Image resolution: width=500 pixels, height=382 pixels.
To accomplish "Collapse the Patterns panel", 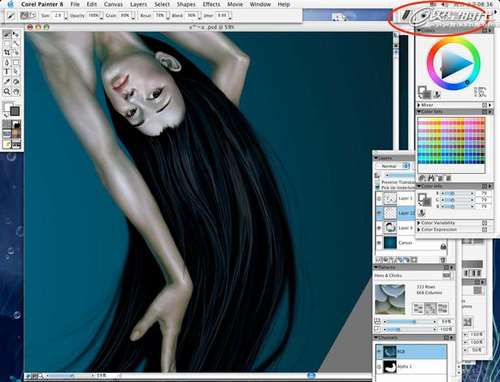I will (x=376, y=267).
